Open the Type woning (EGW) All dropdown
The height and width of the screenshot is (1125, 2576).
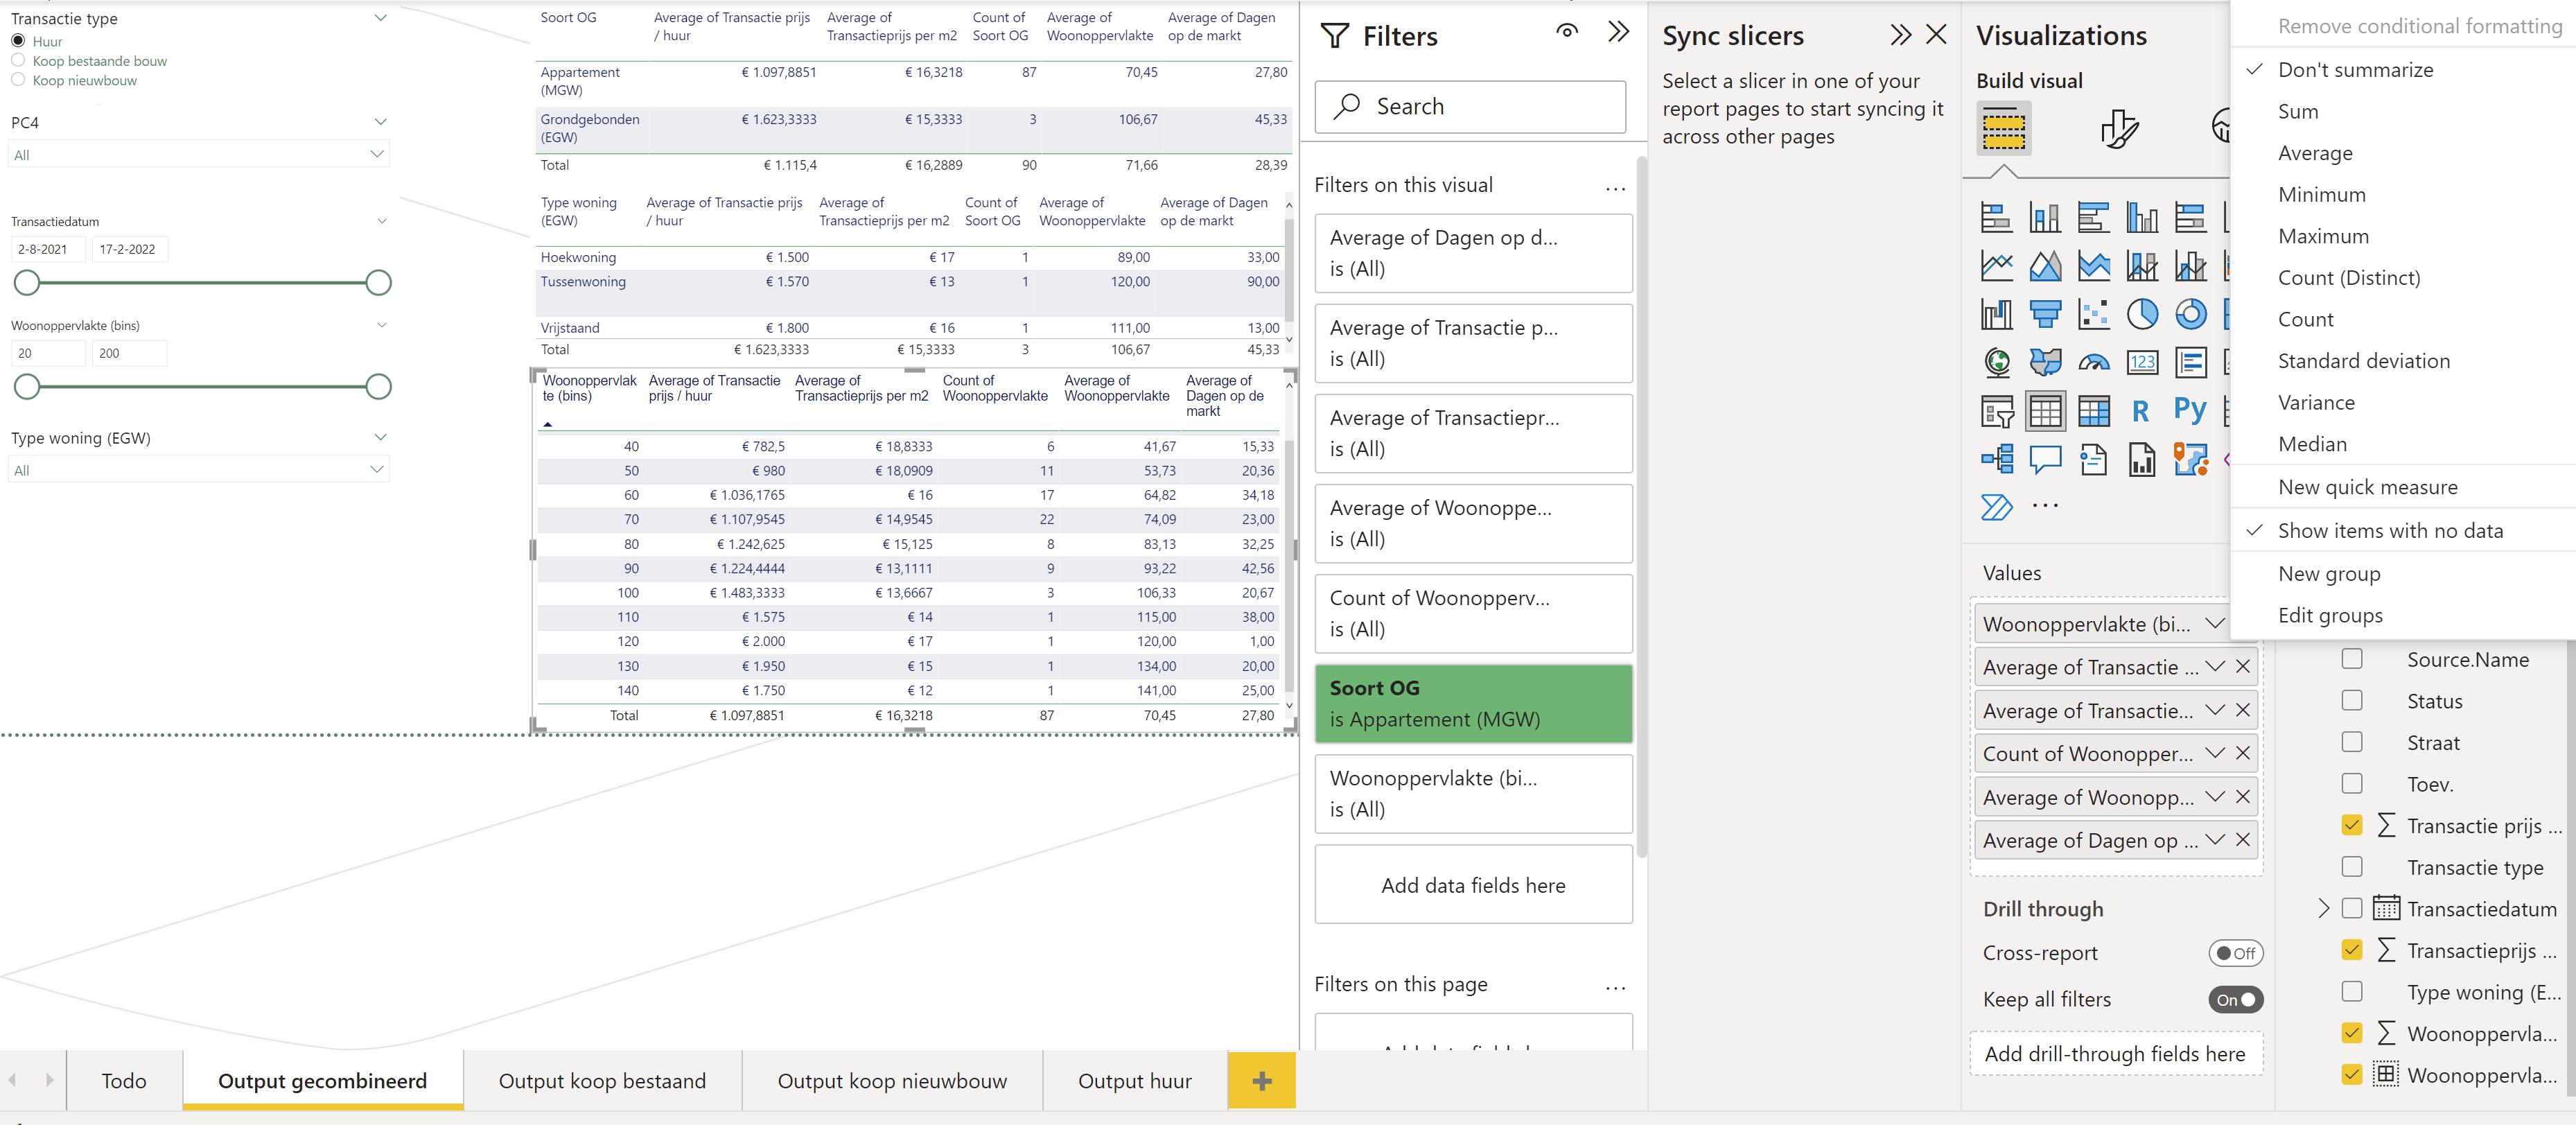tap(198, 469)
